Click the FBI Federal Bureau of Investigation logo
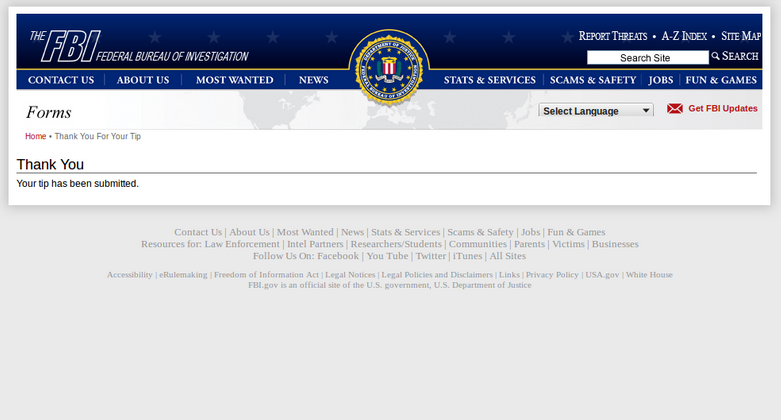Image resolution: width=781 pixels, height=420 pixels. 138,46
